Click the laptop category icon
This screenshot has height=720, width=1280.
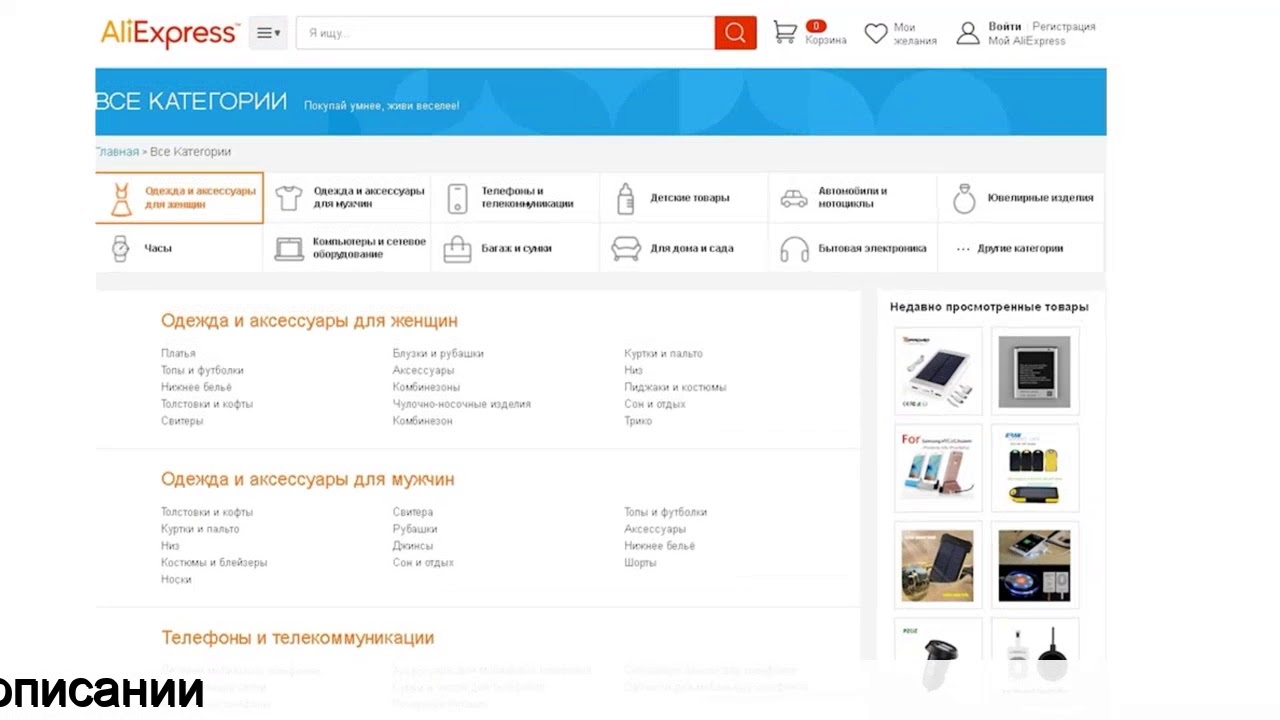(289, 248)
